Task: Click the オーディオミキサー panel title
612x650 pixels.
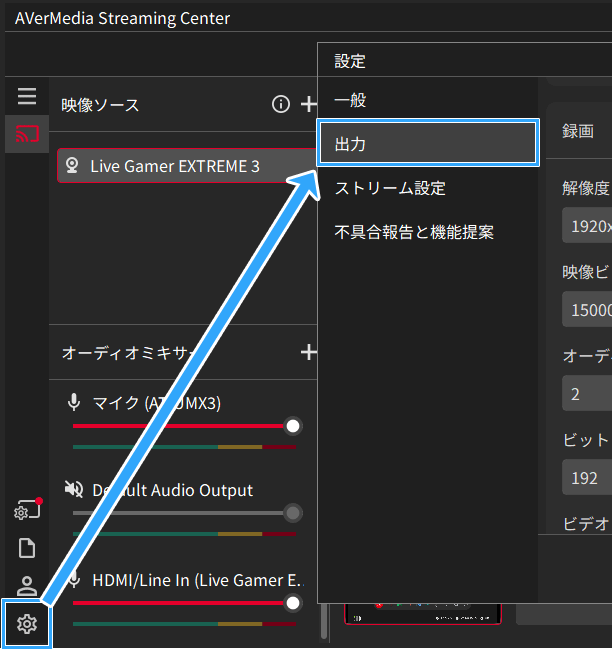Action: [x=128, y=353]
